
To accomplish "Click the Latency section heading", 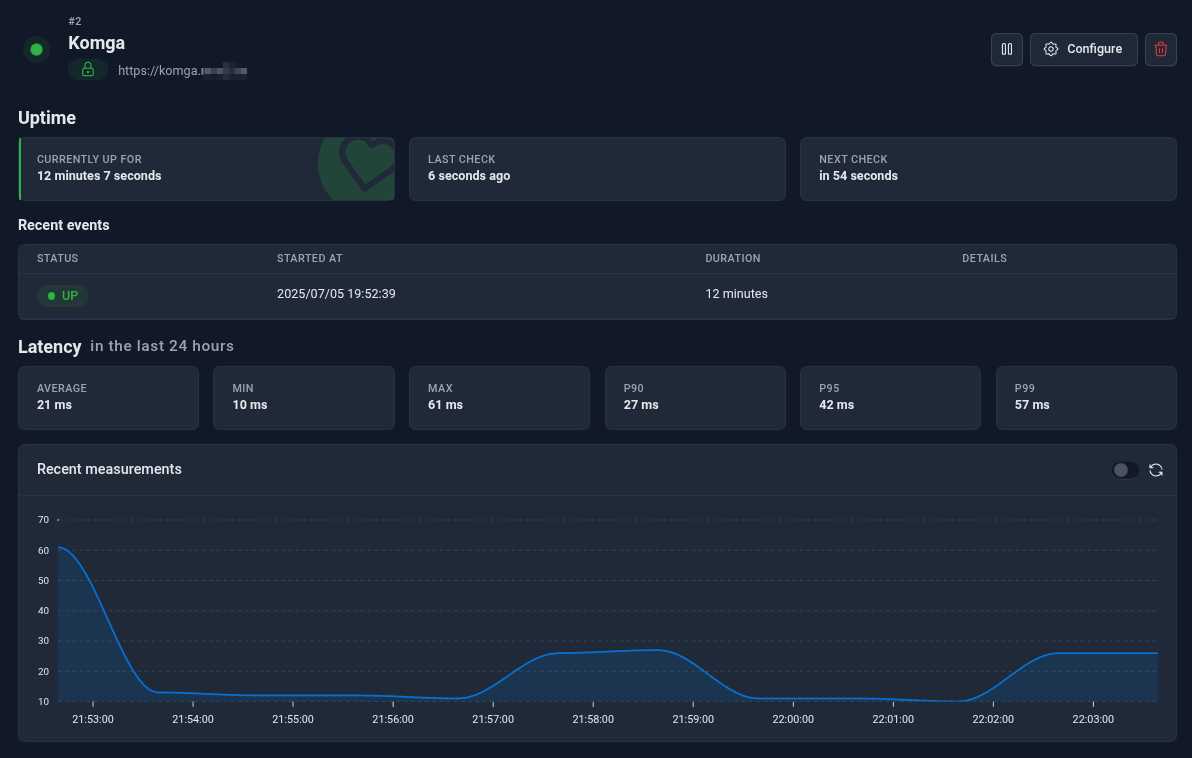I will pos(49,347).
